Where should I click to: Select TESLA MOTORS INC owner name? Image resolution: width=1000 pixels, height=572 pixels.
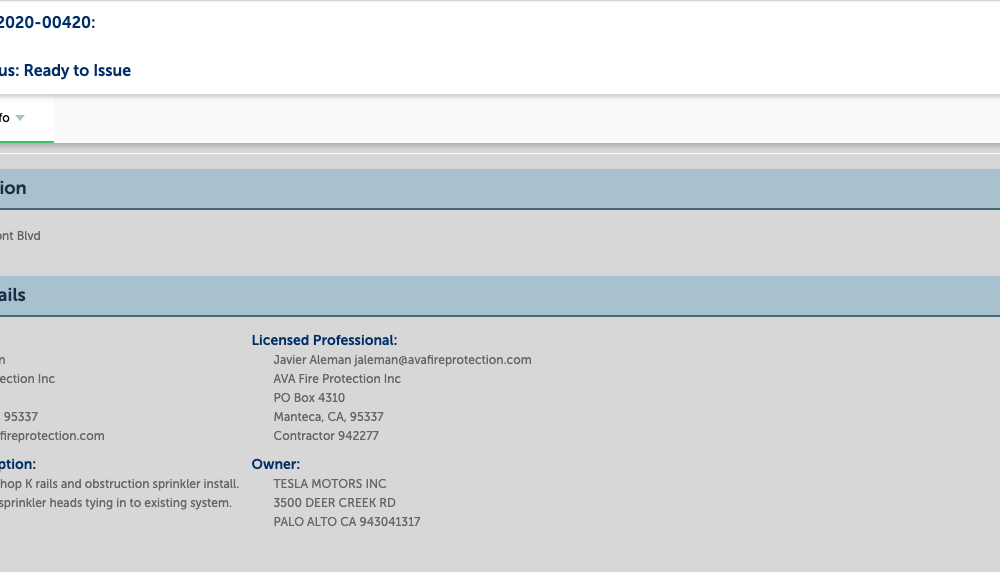(330, 484)
